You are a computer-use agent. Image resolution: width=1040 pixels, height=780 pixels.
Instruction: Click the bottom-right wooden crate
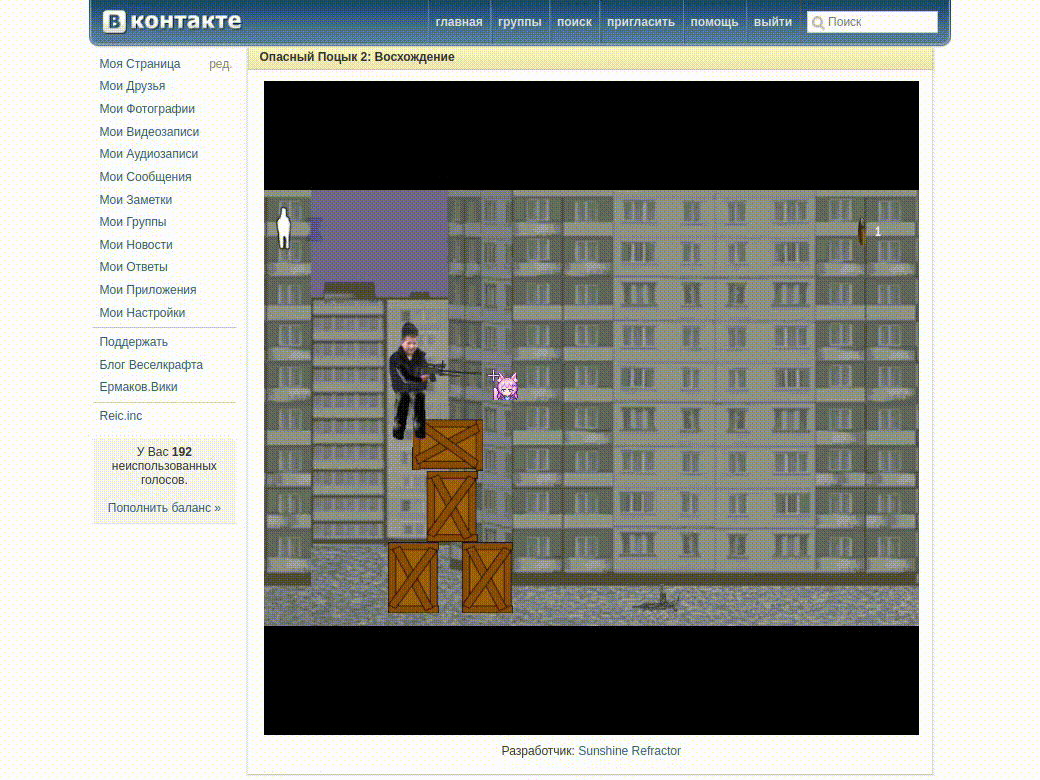pos(487,577)
